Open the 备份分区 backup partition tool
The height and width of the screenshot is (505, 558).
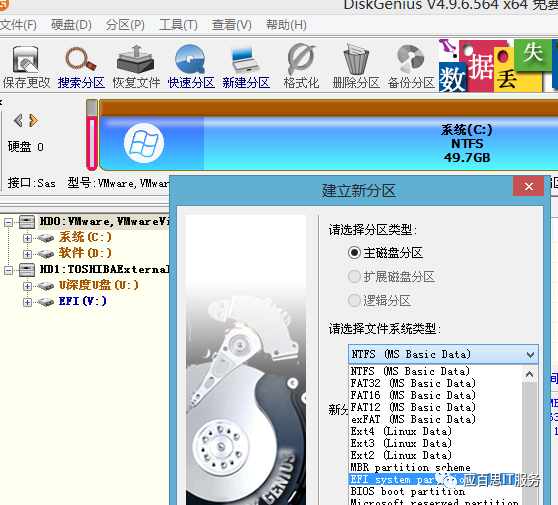coord(411,67)
